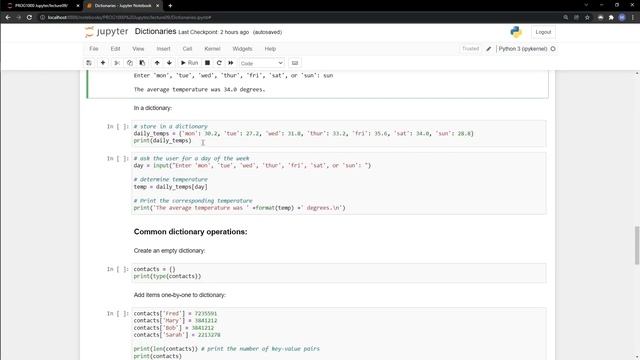Click 'Add items one-by-one to dictionary:' text

(179, 295)
